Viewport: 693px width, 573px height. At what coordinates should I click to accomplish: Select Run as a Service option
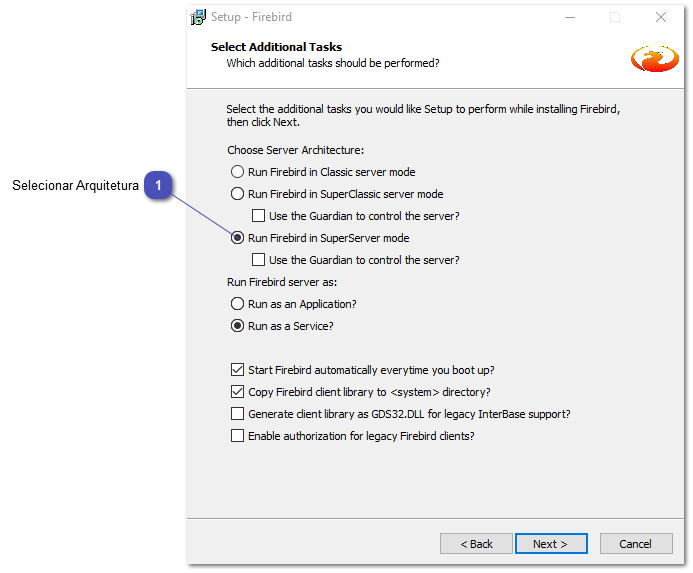238,326
